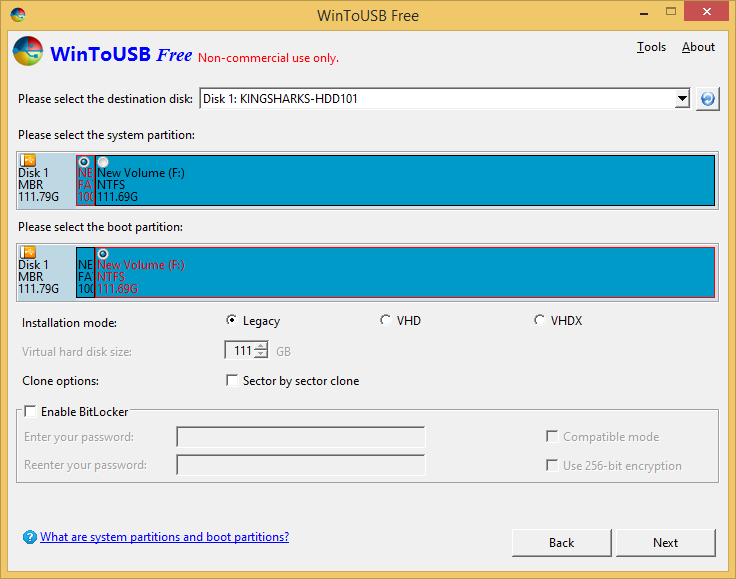Select the FAT partition as system partition
The width and height of the screenshot is (736, 579).
click(x=84, y=162)
